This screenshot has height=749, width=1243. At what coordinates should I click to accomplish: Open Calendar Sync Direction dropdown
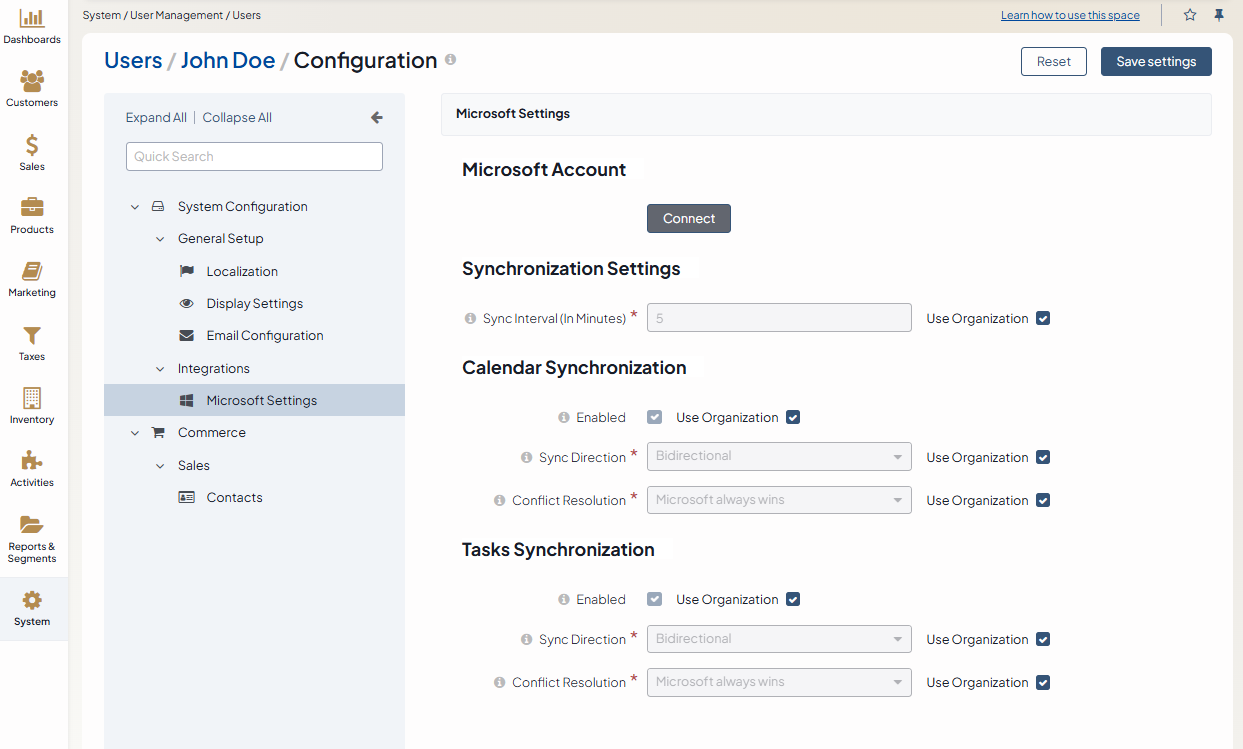(x=779, y=457)
